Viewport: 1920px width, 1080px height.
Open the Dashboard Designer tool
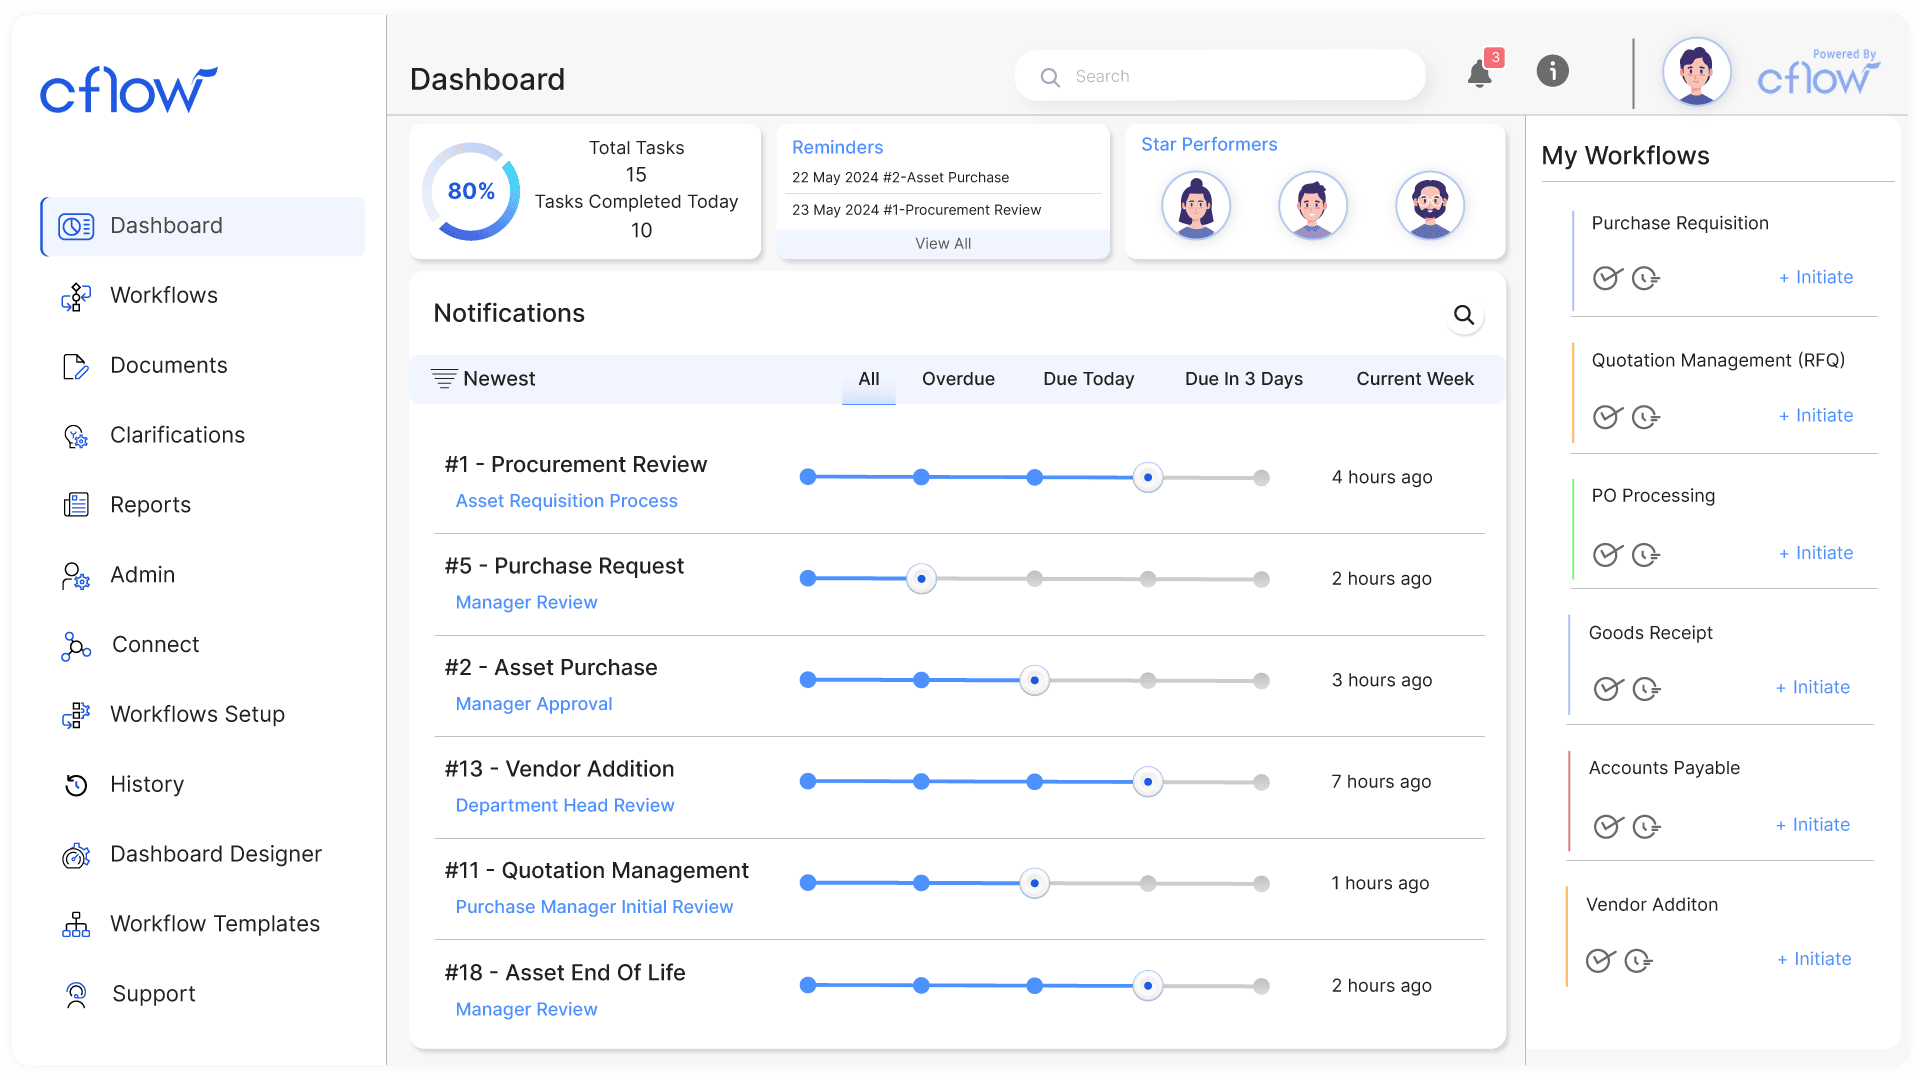point(216,853)
